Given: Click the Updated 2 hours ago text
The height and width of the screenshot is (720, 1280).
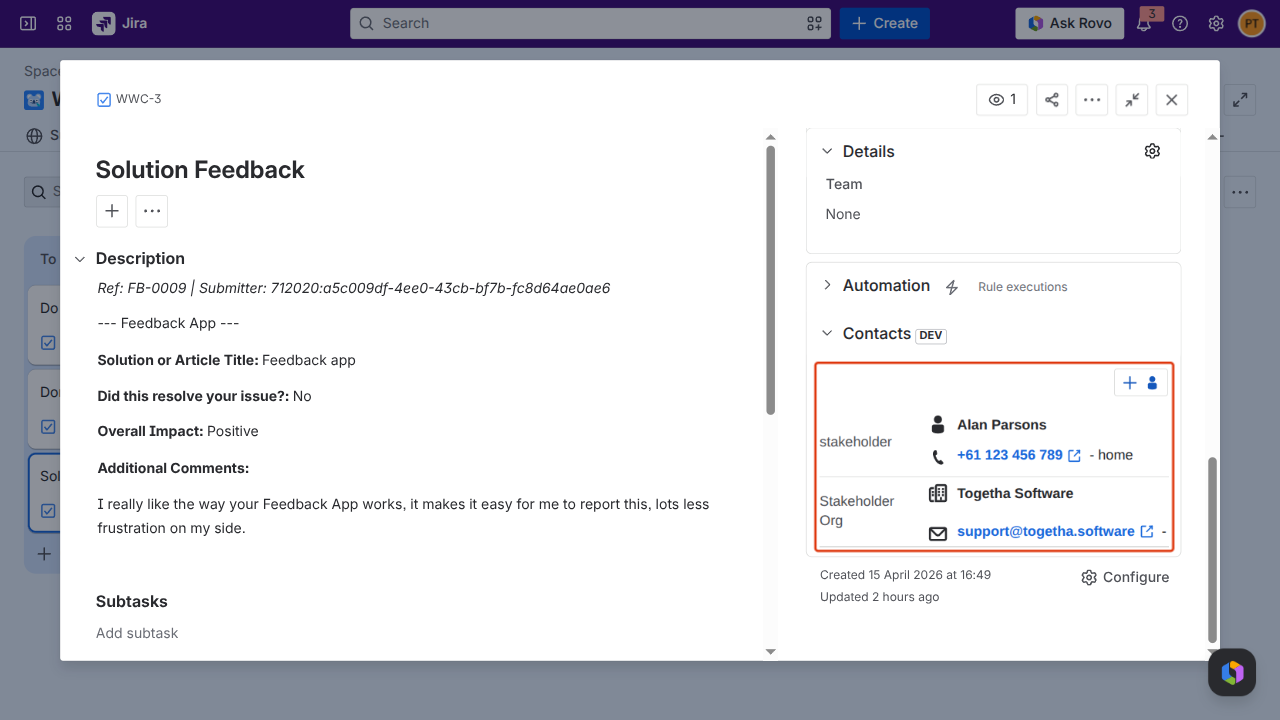Looking at the screenshot, I should coord(879,597).
